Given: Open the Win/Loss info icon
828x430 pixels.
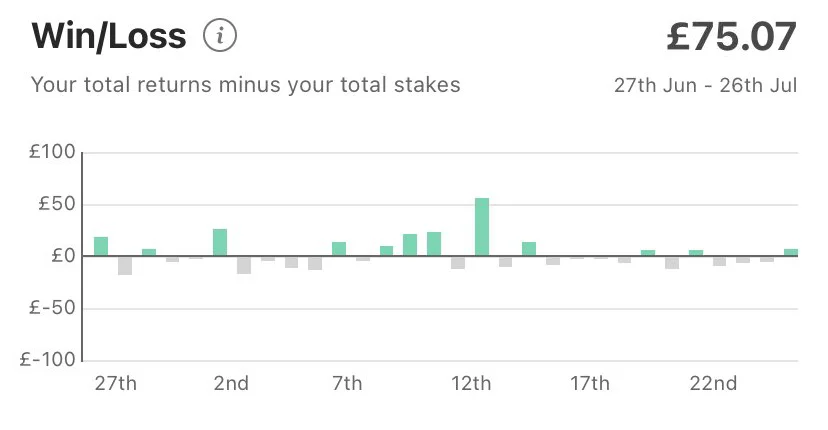Looking at the screenshot, I should coord(220,37).
